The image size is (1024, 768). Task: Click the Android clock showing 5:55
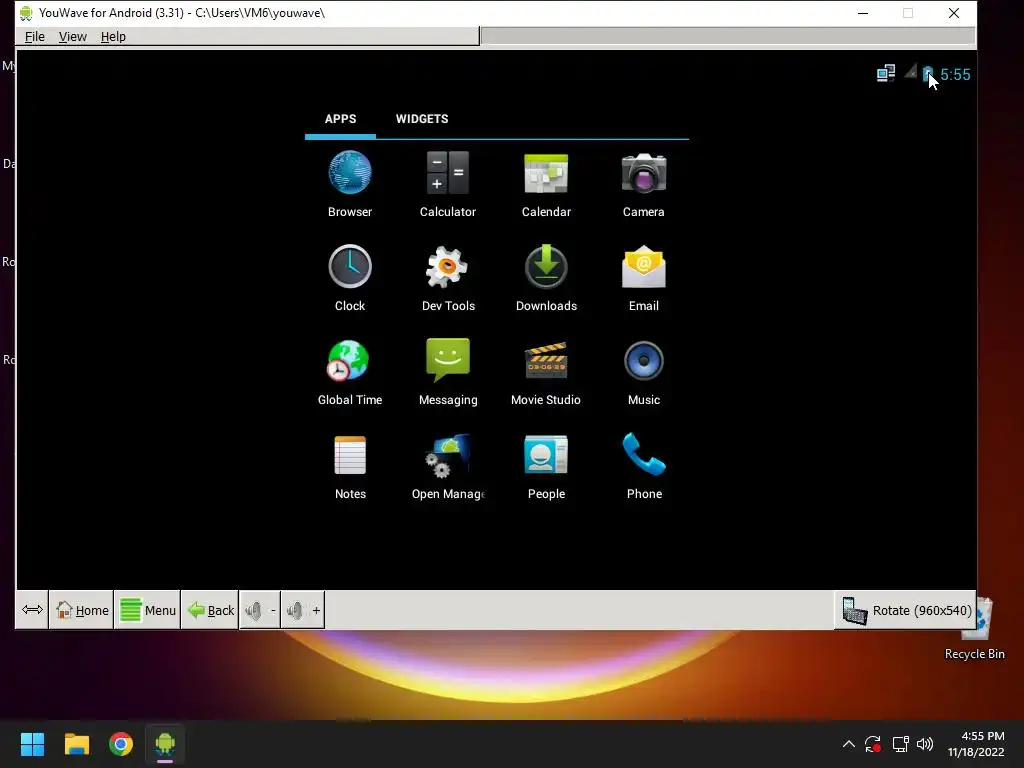pos(955,74)
